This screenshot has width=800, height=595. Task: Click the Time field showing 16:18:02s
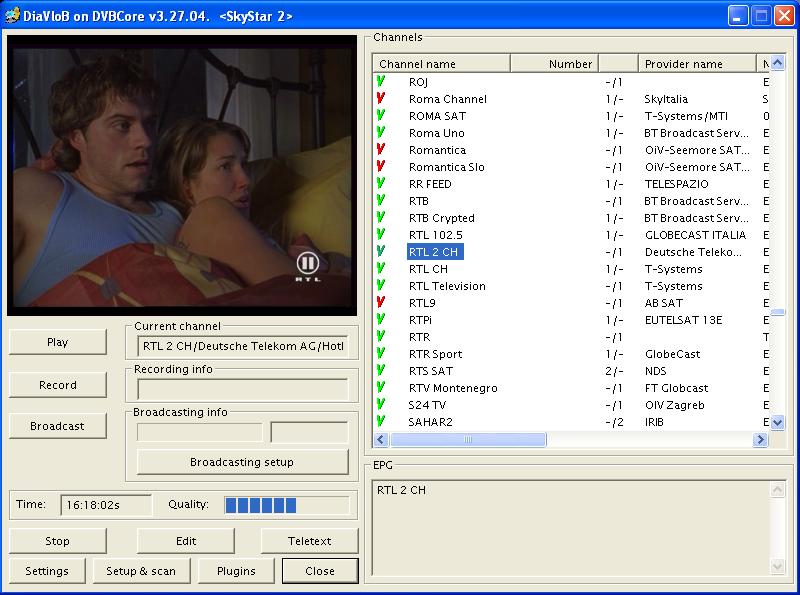pyautogui.click(x=106, y=505)
